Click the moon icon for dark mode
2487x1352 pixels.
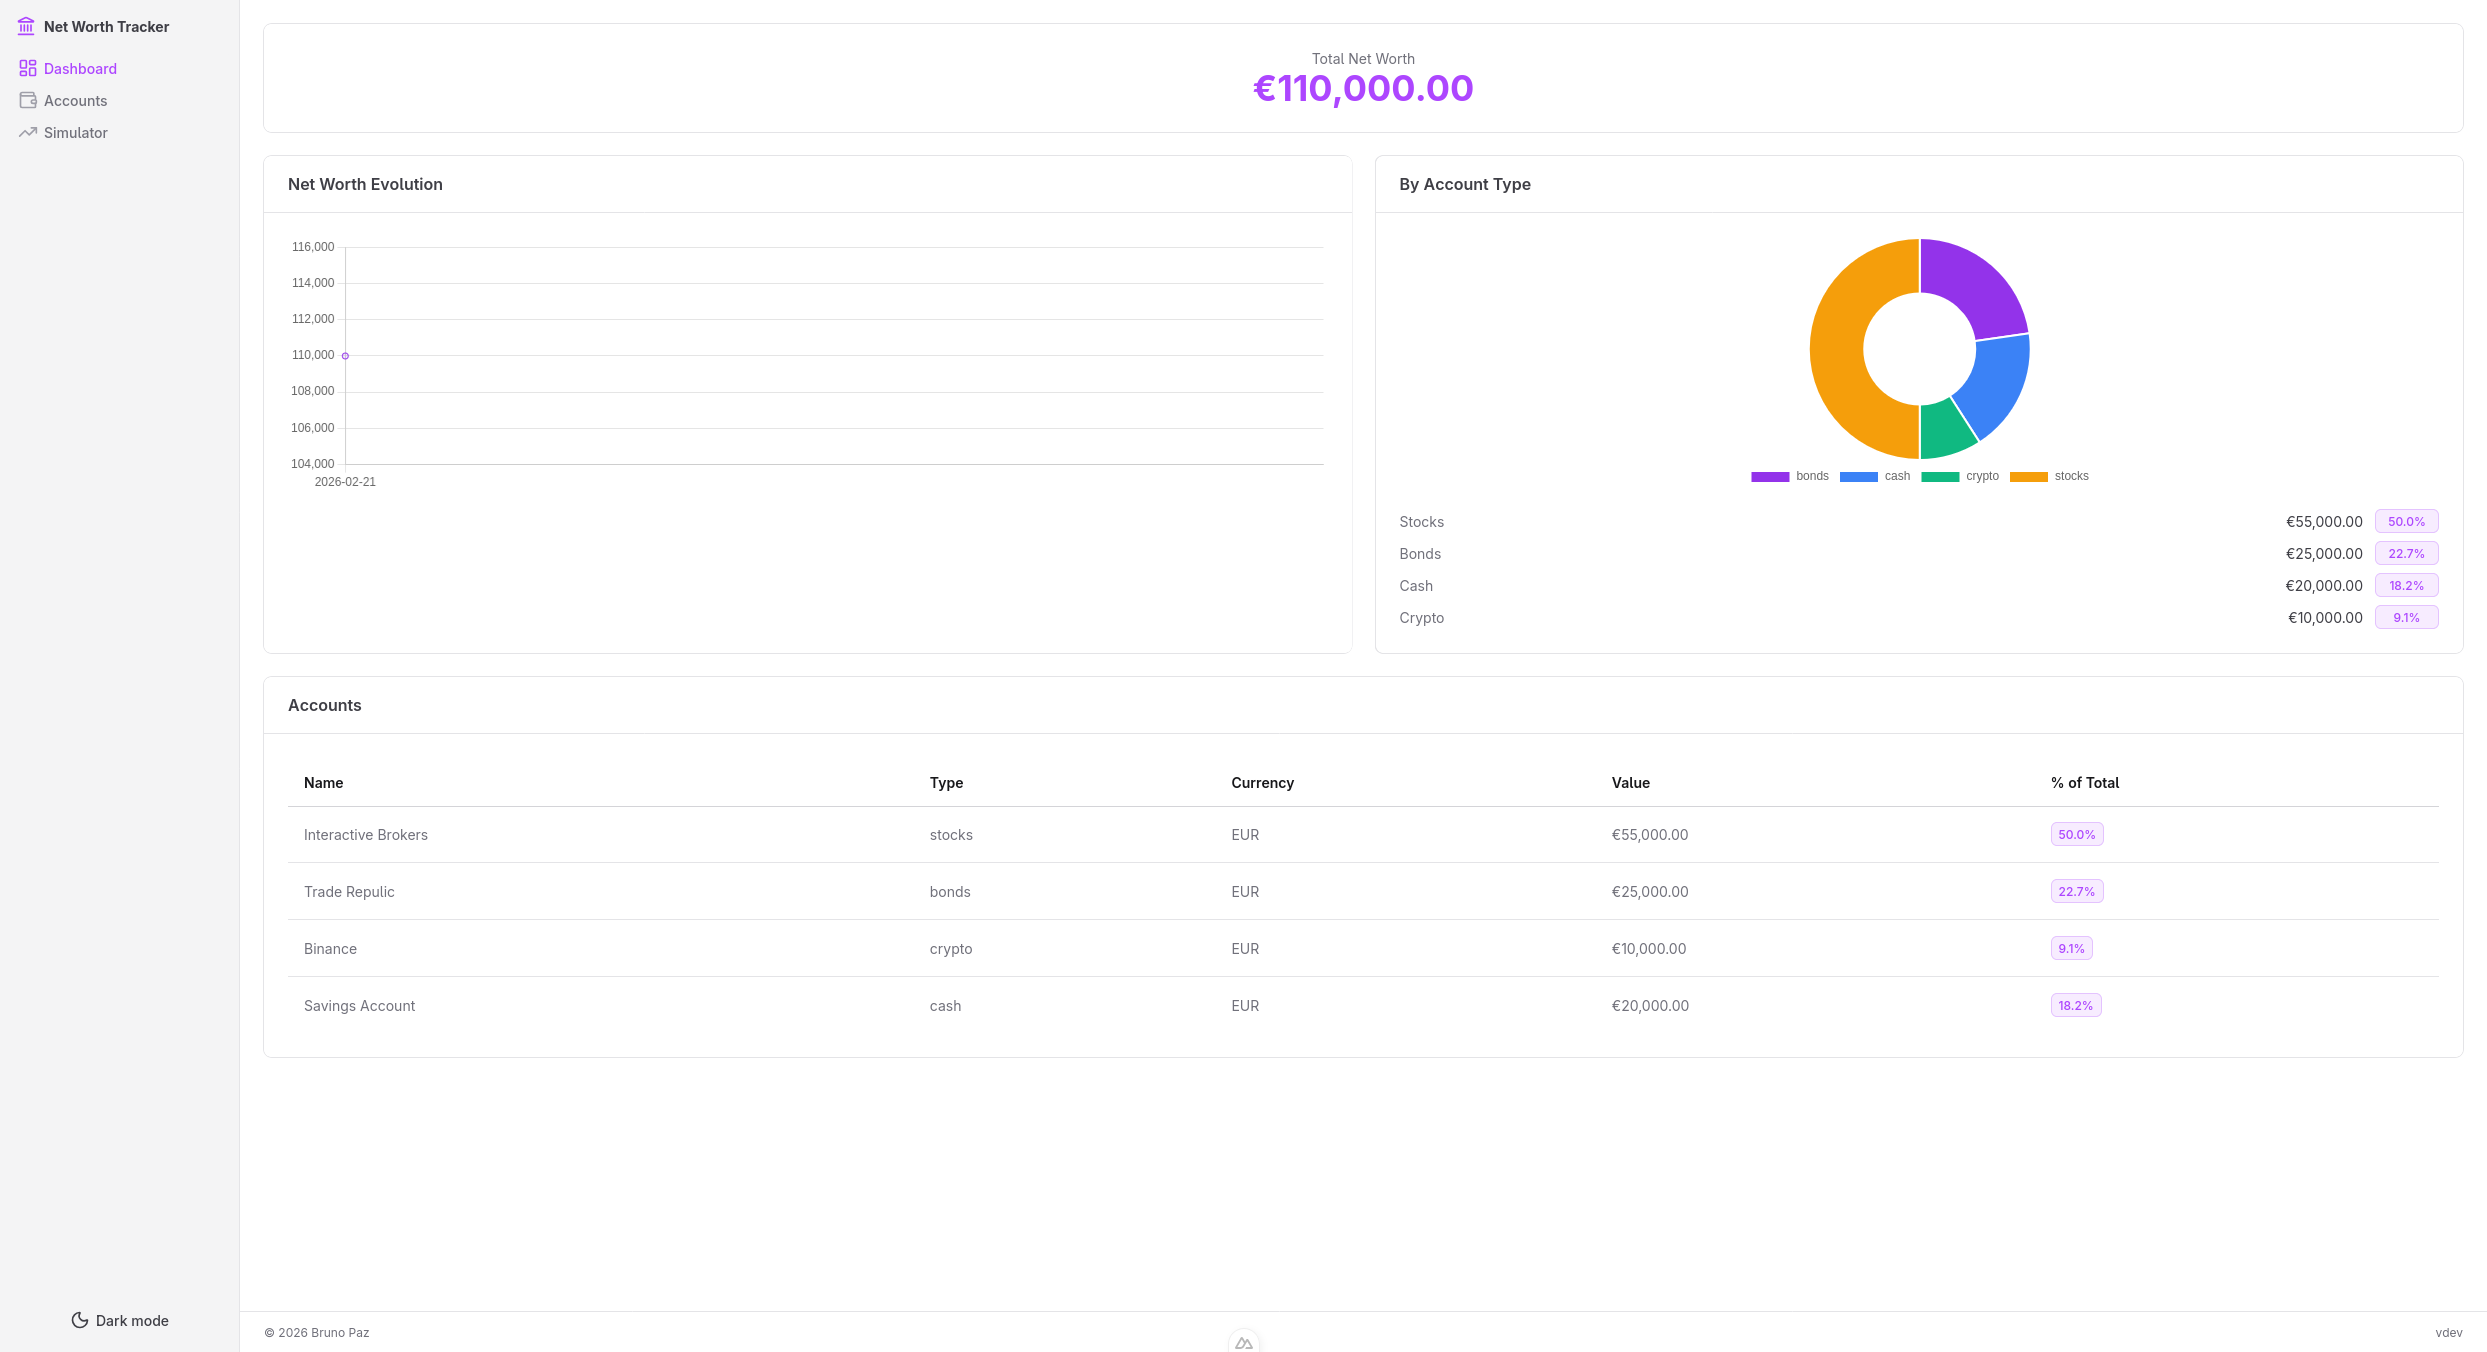(80, 1320)
